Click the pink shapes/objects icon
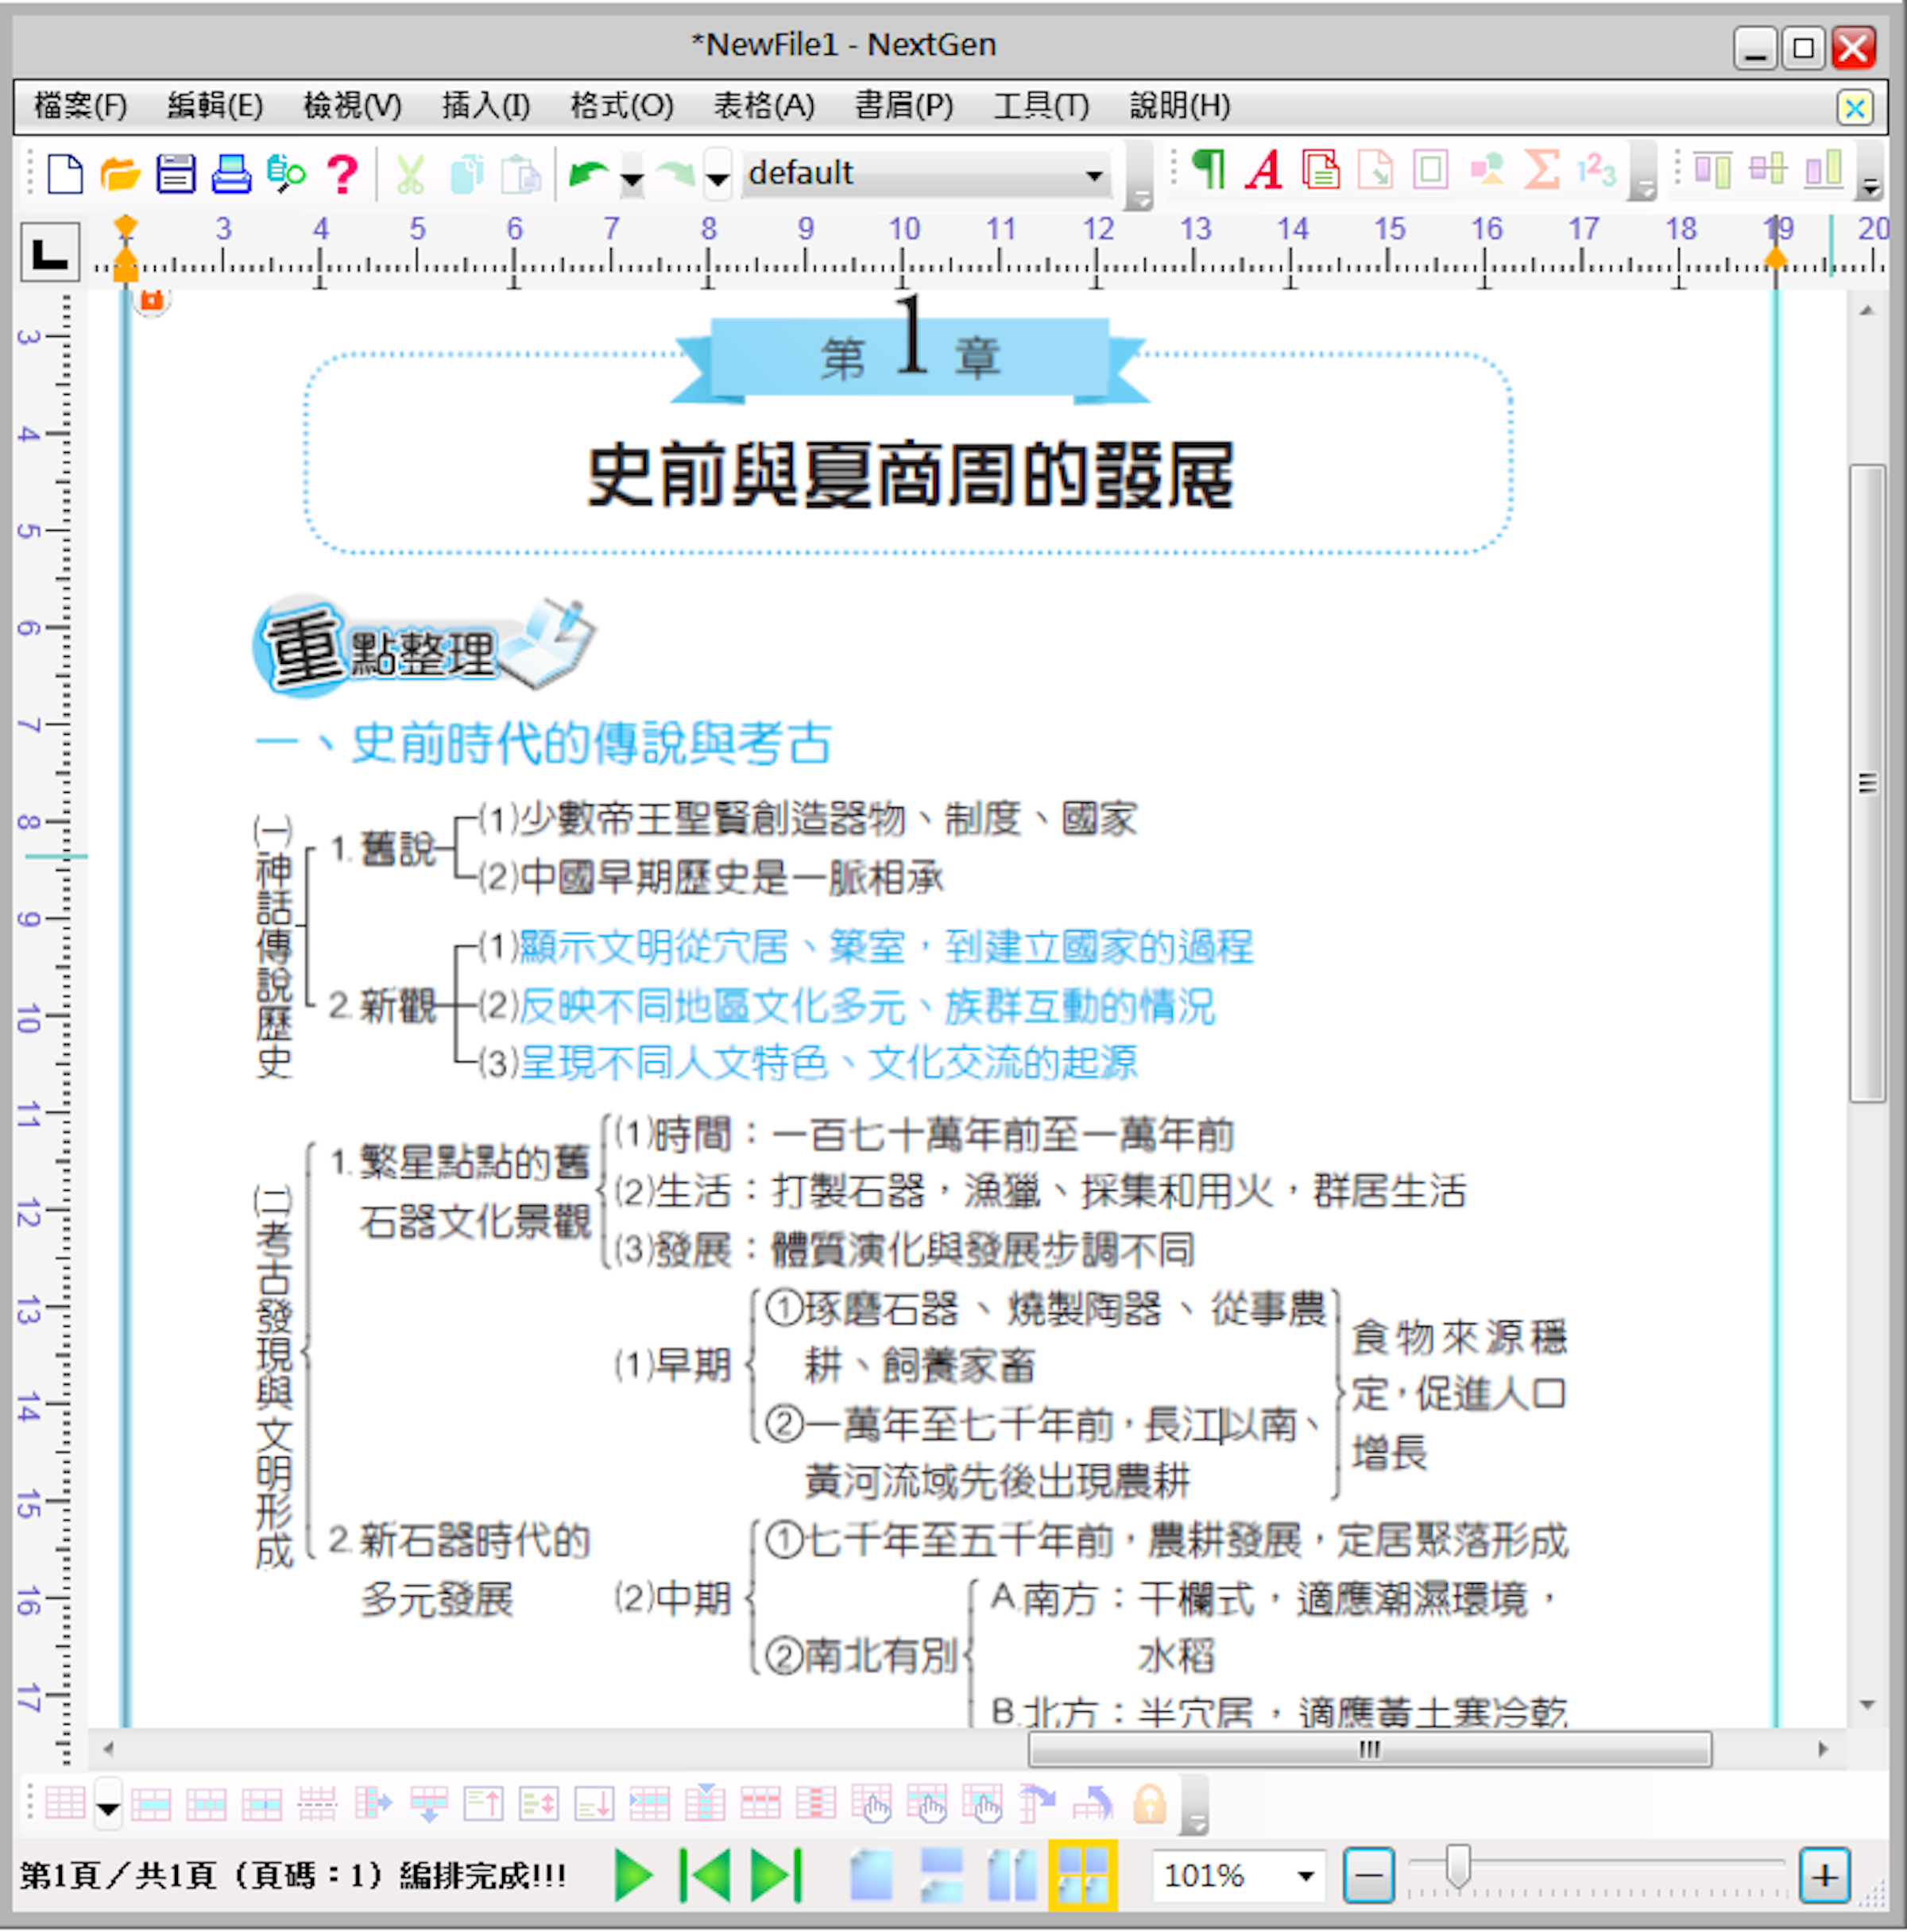 (1487, 169)
